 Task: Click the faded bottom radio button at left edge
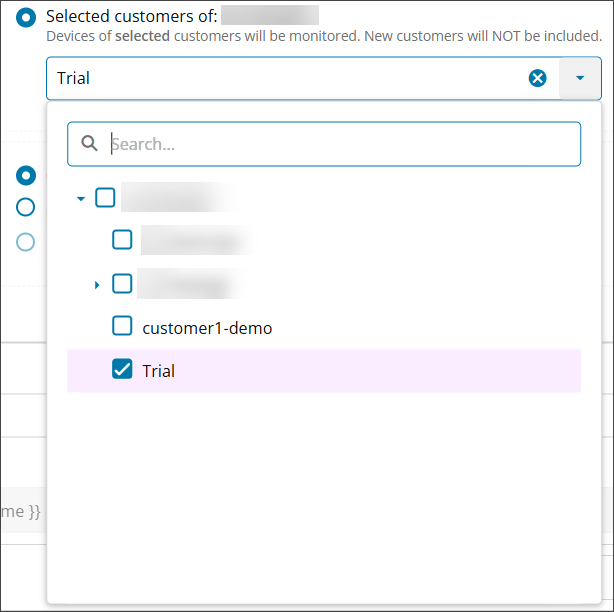26,241
